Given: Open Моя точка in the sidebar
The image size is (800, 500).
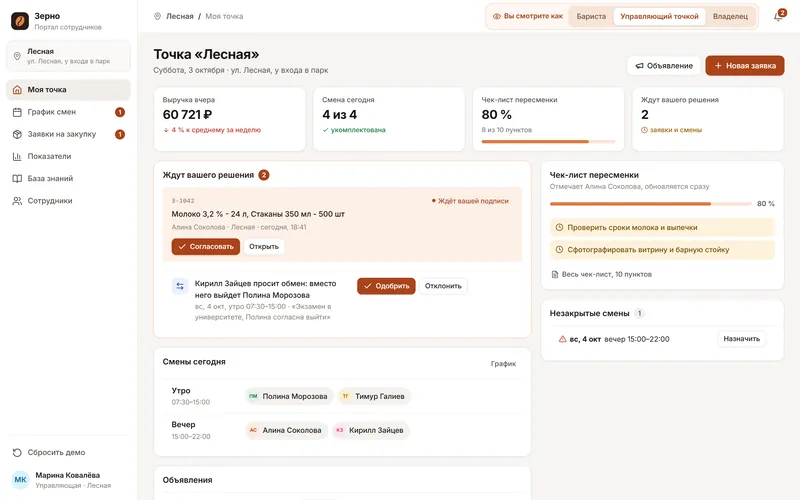Looking at the screenshot, I should tap(68, 90).
